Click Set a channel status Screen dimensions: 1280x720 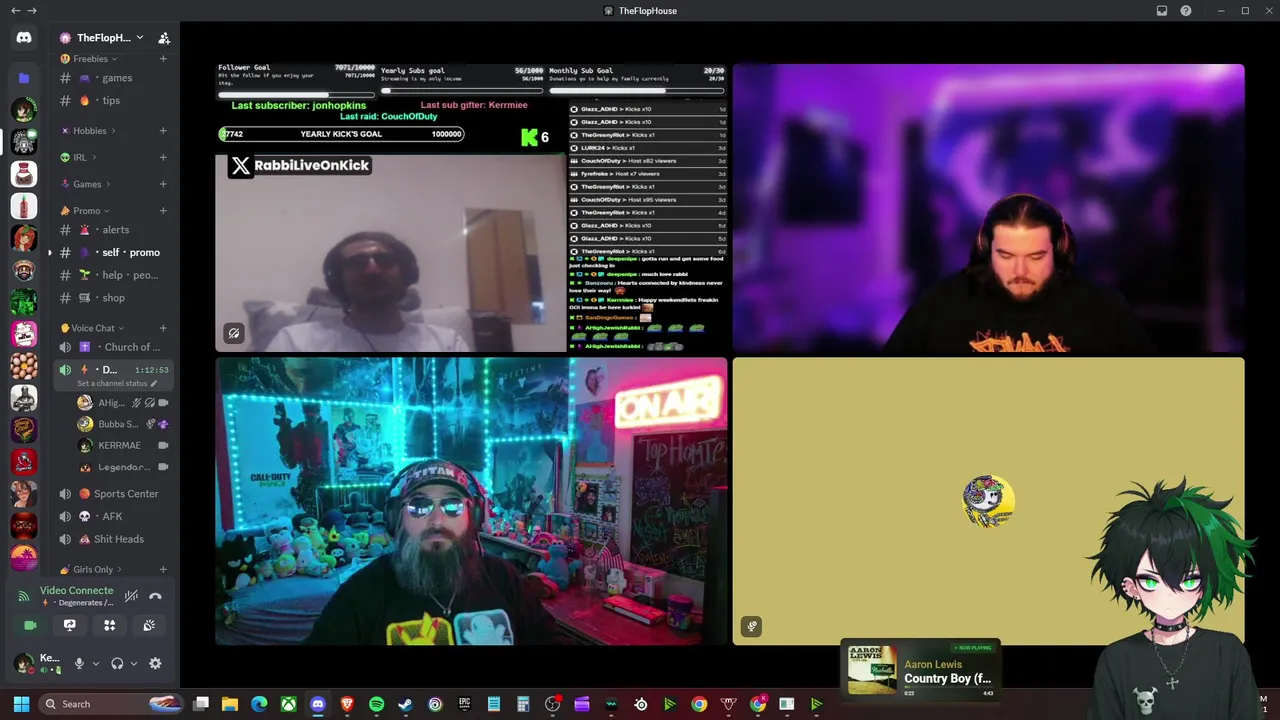coord(117,383)
